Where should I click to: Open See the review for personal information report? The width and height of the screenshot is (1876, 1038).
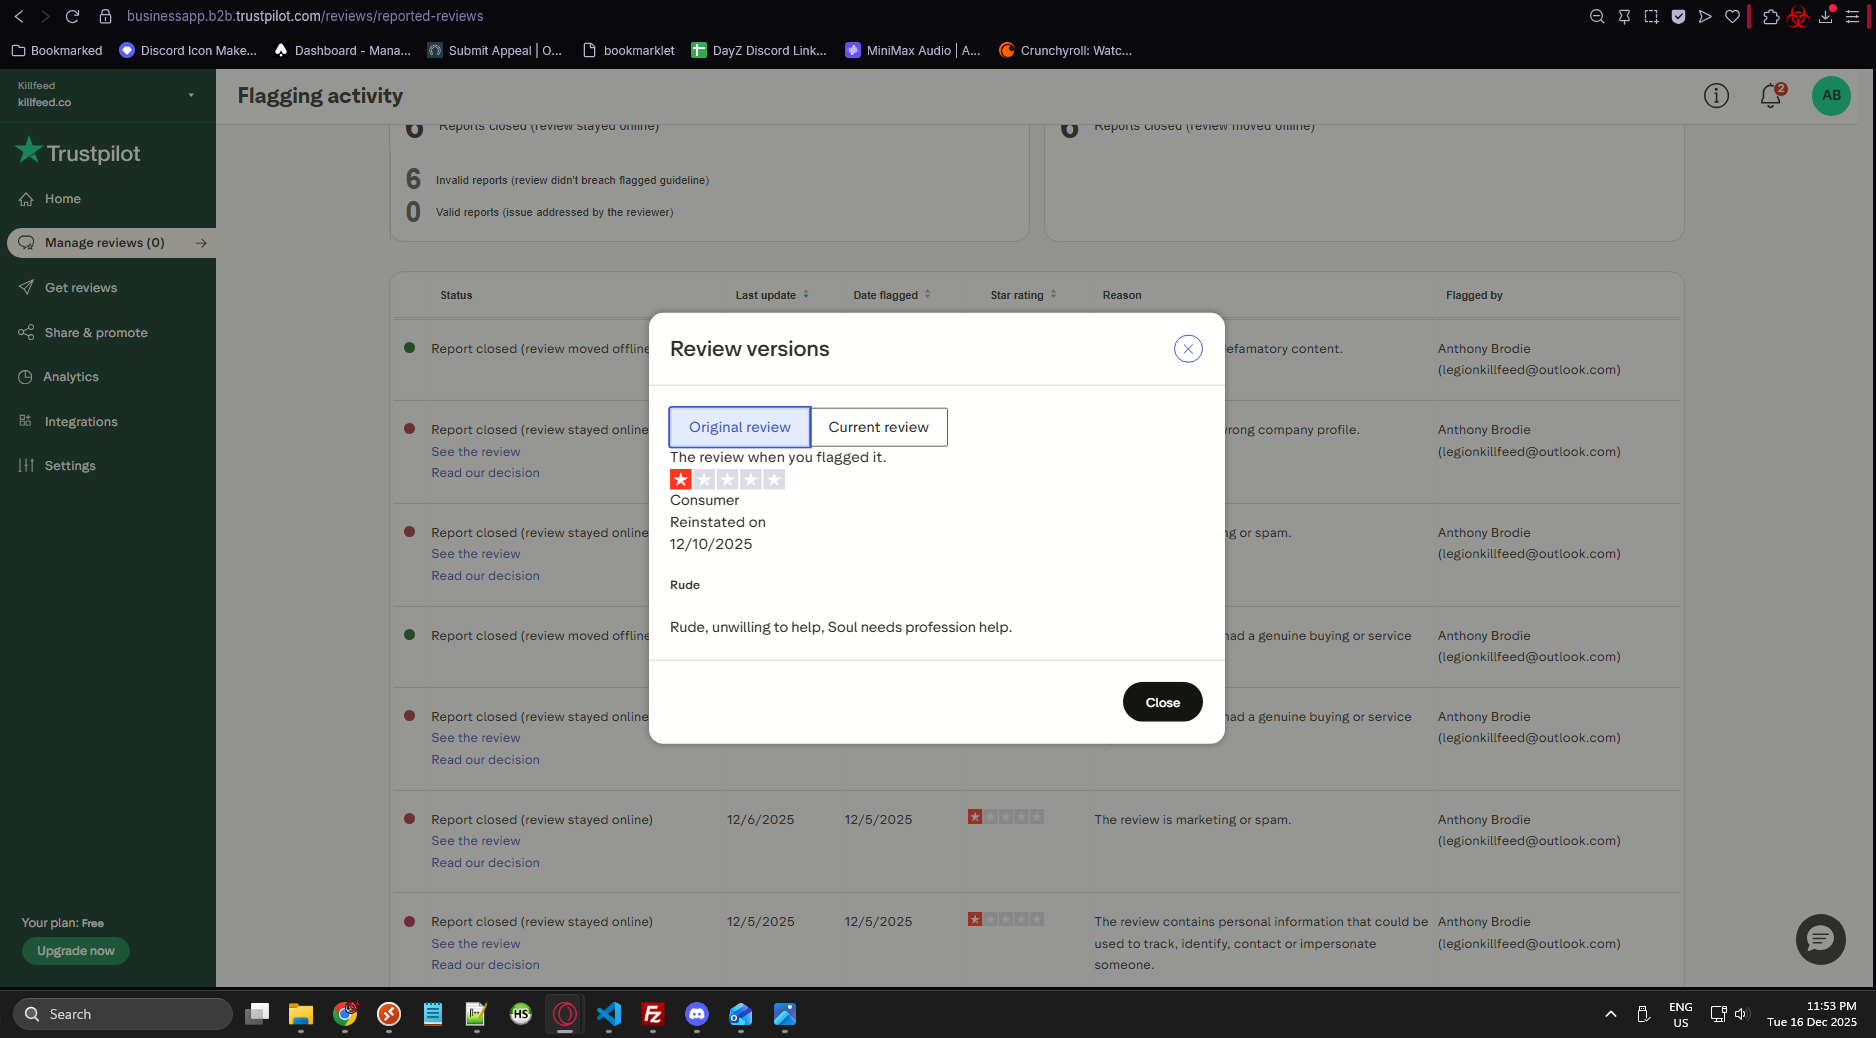(x=476, y=944)
